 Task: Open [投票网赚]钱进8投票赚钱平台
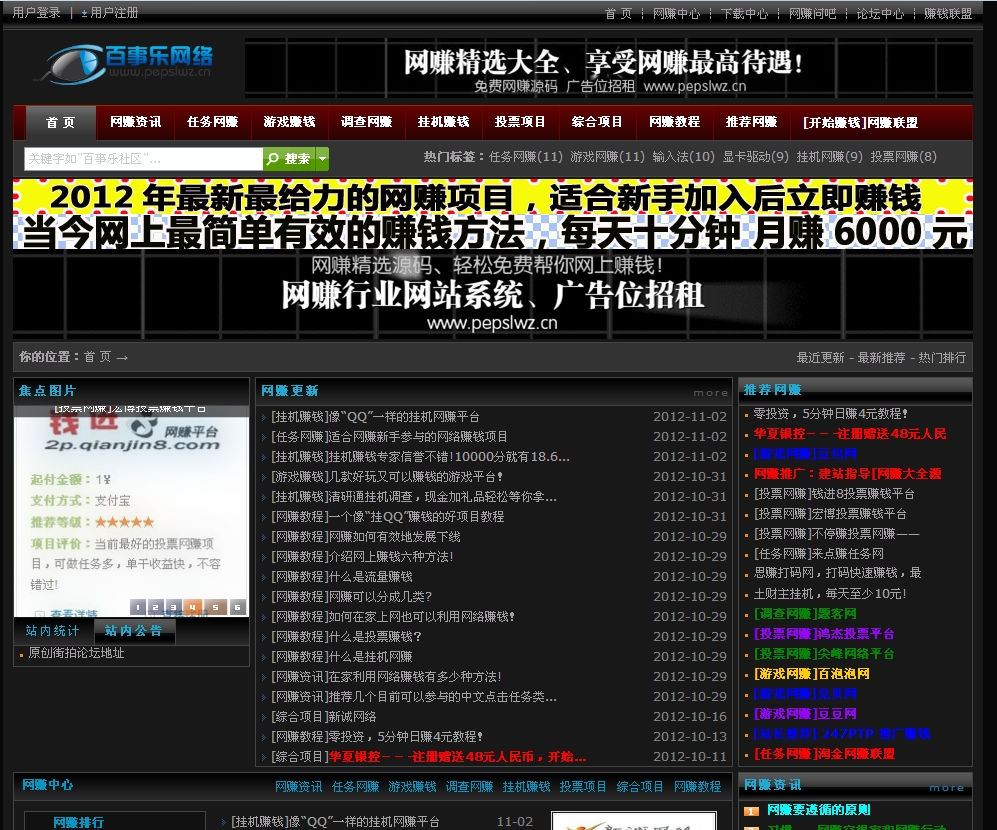[x=834, y=494]
